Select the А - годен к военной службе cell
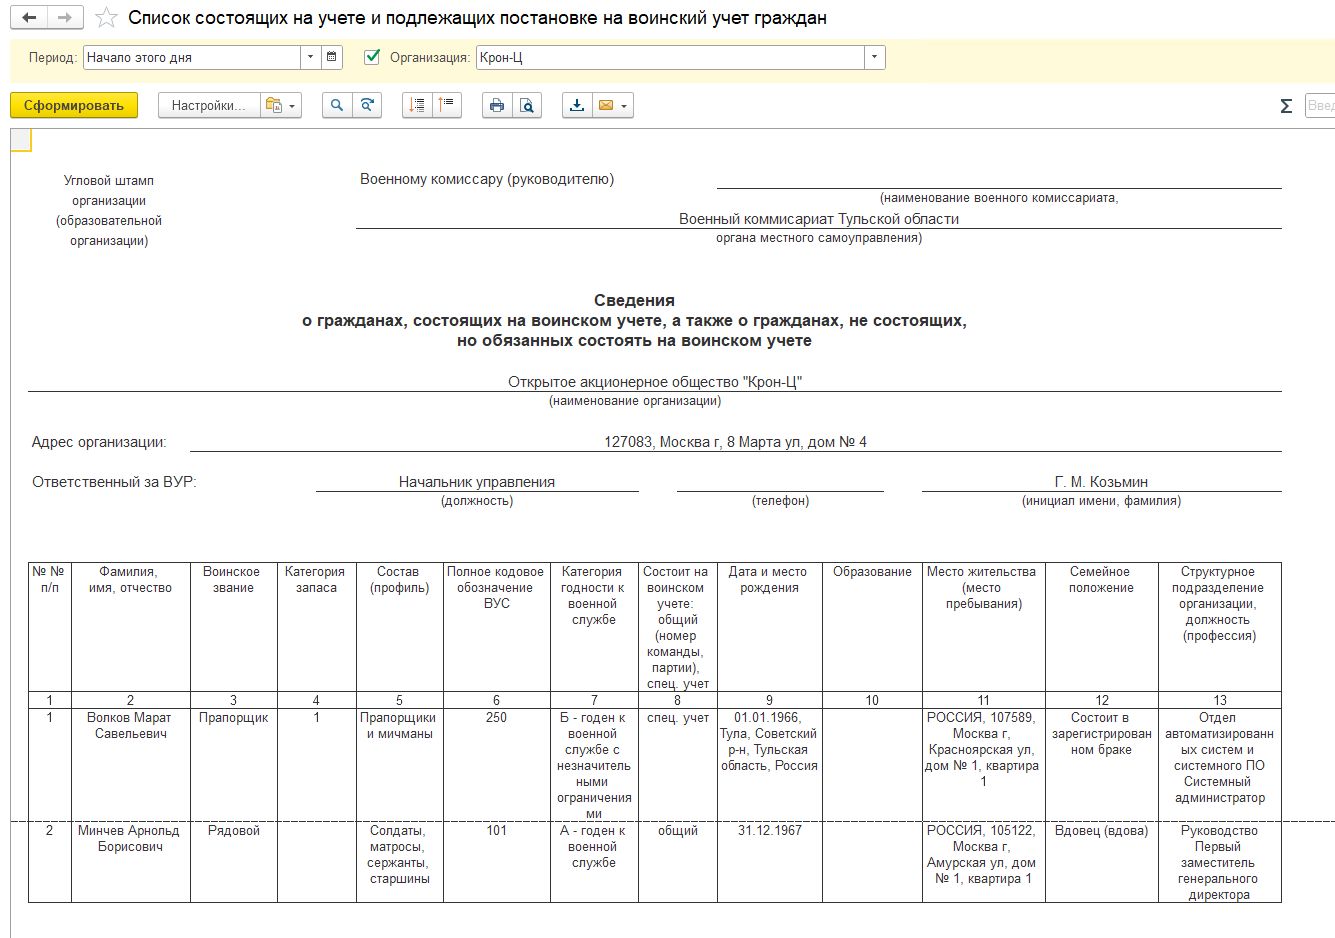This screenshot has height=938, width=1335. (x=594, y=862)
